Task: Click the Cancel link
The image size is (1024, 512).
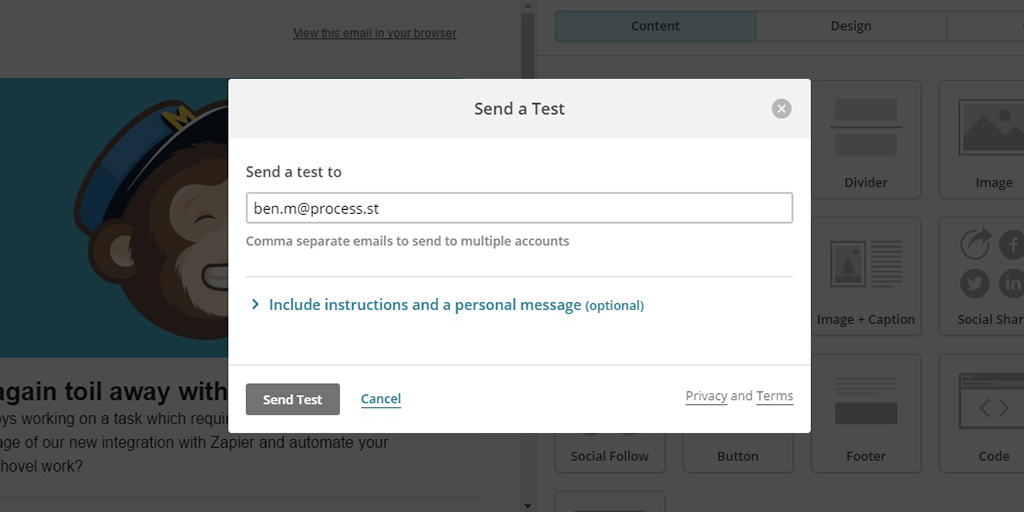Action: click(x=381, y=399)
